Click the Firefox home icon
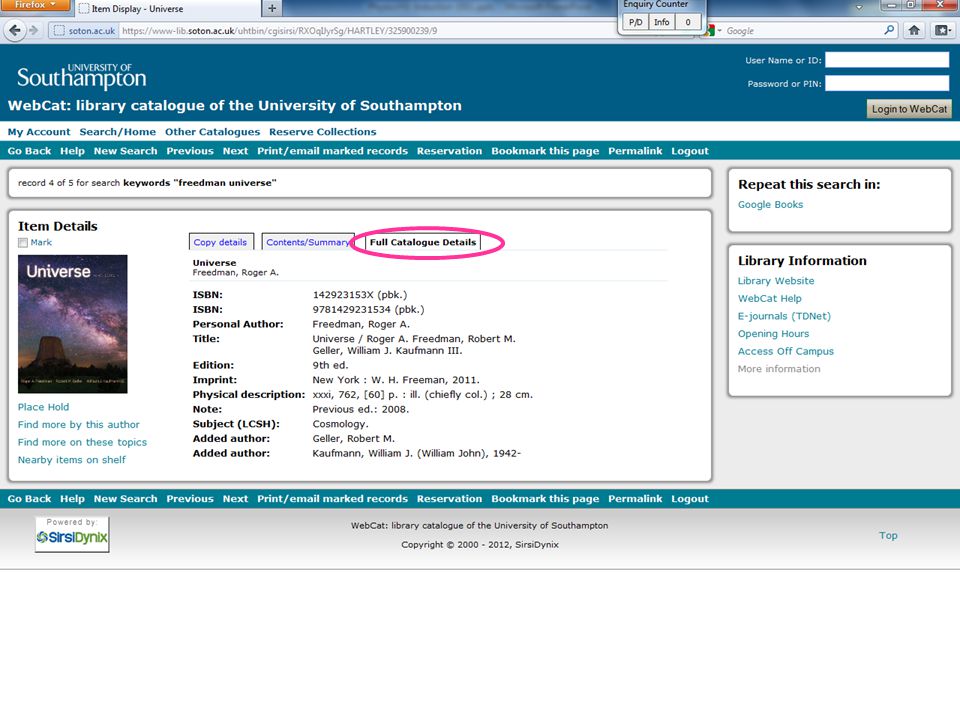The height and width of the screenshot is (720, 960). click(914, 30)
